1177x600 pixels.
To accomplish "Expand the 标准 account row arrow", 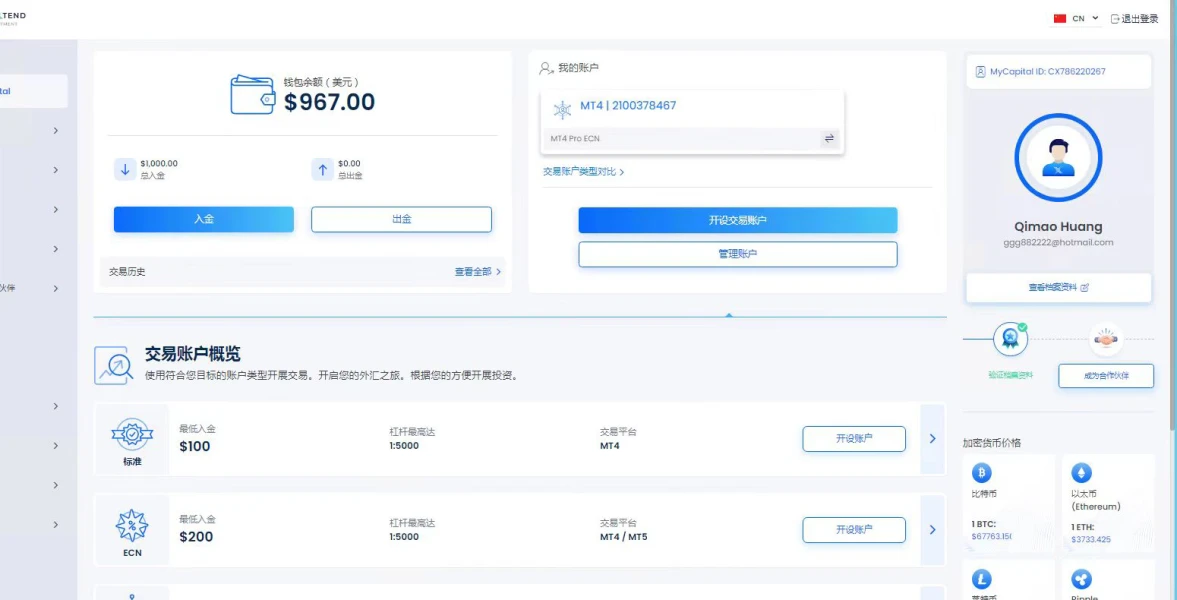I will (932, 439).
